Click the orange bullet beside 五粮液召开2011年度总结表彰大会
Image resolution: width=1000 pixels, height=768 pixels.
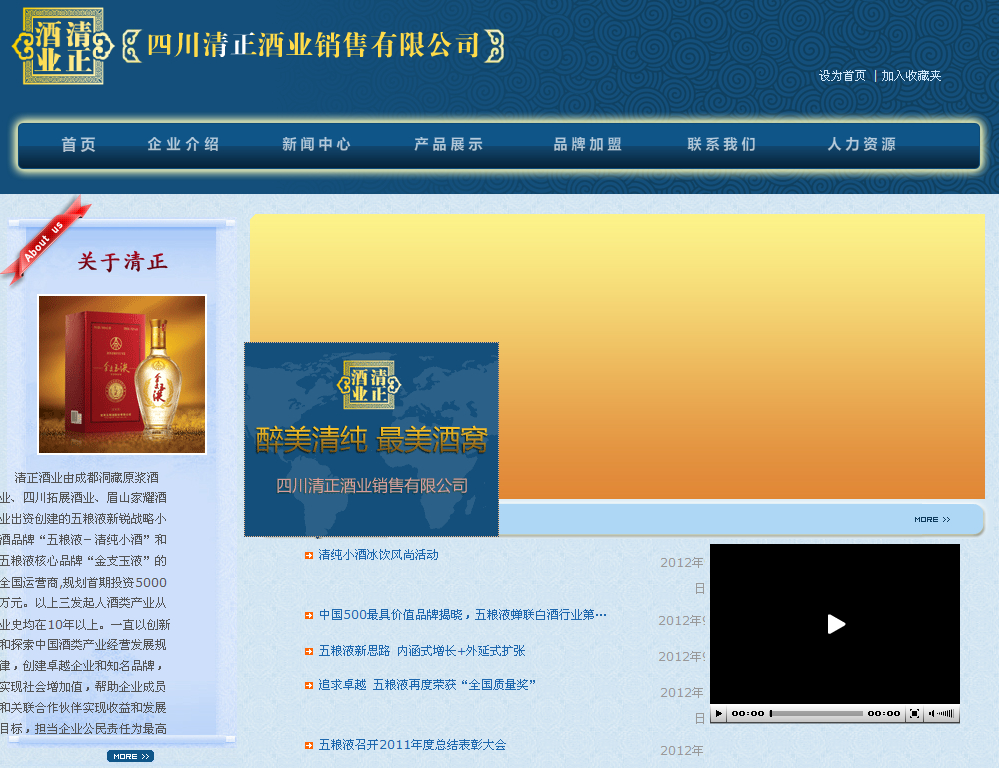tap(309, 745)
